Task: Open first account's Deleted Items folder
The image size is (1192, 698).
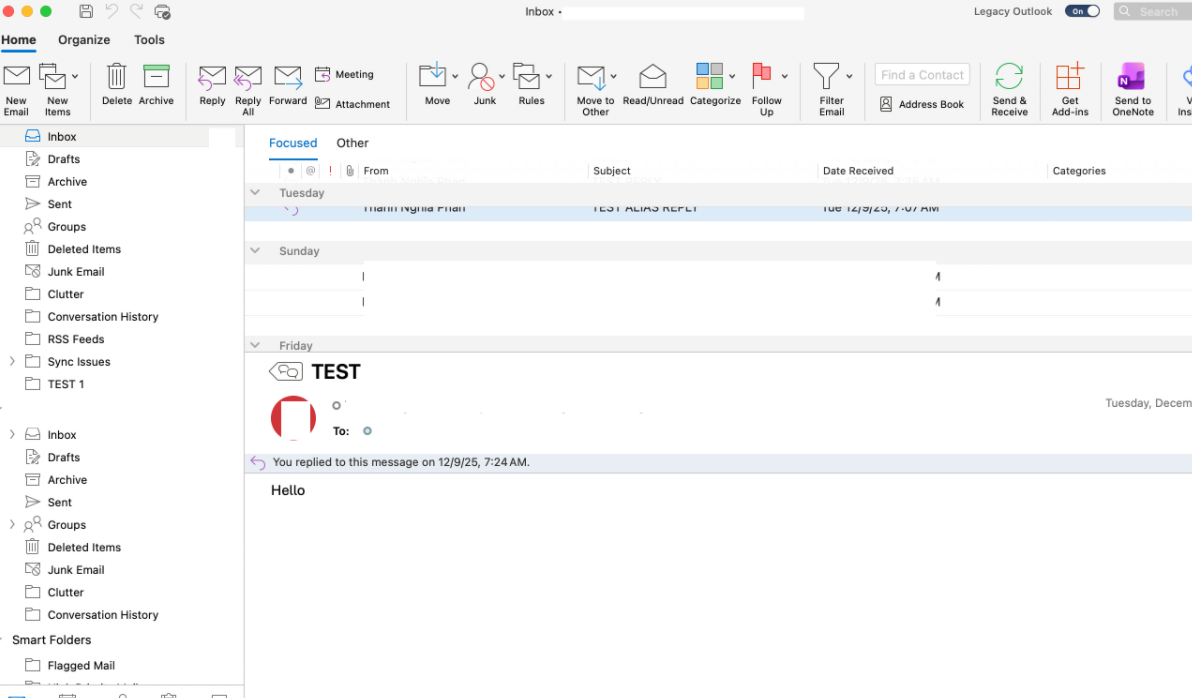Action: coord(84,249)
